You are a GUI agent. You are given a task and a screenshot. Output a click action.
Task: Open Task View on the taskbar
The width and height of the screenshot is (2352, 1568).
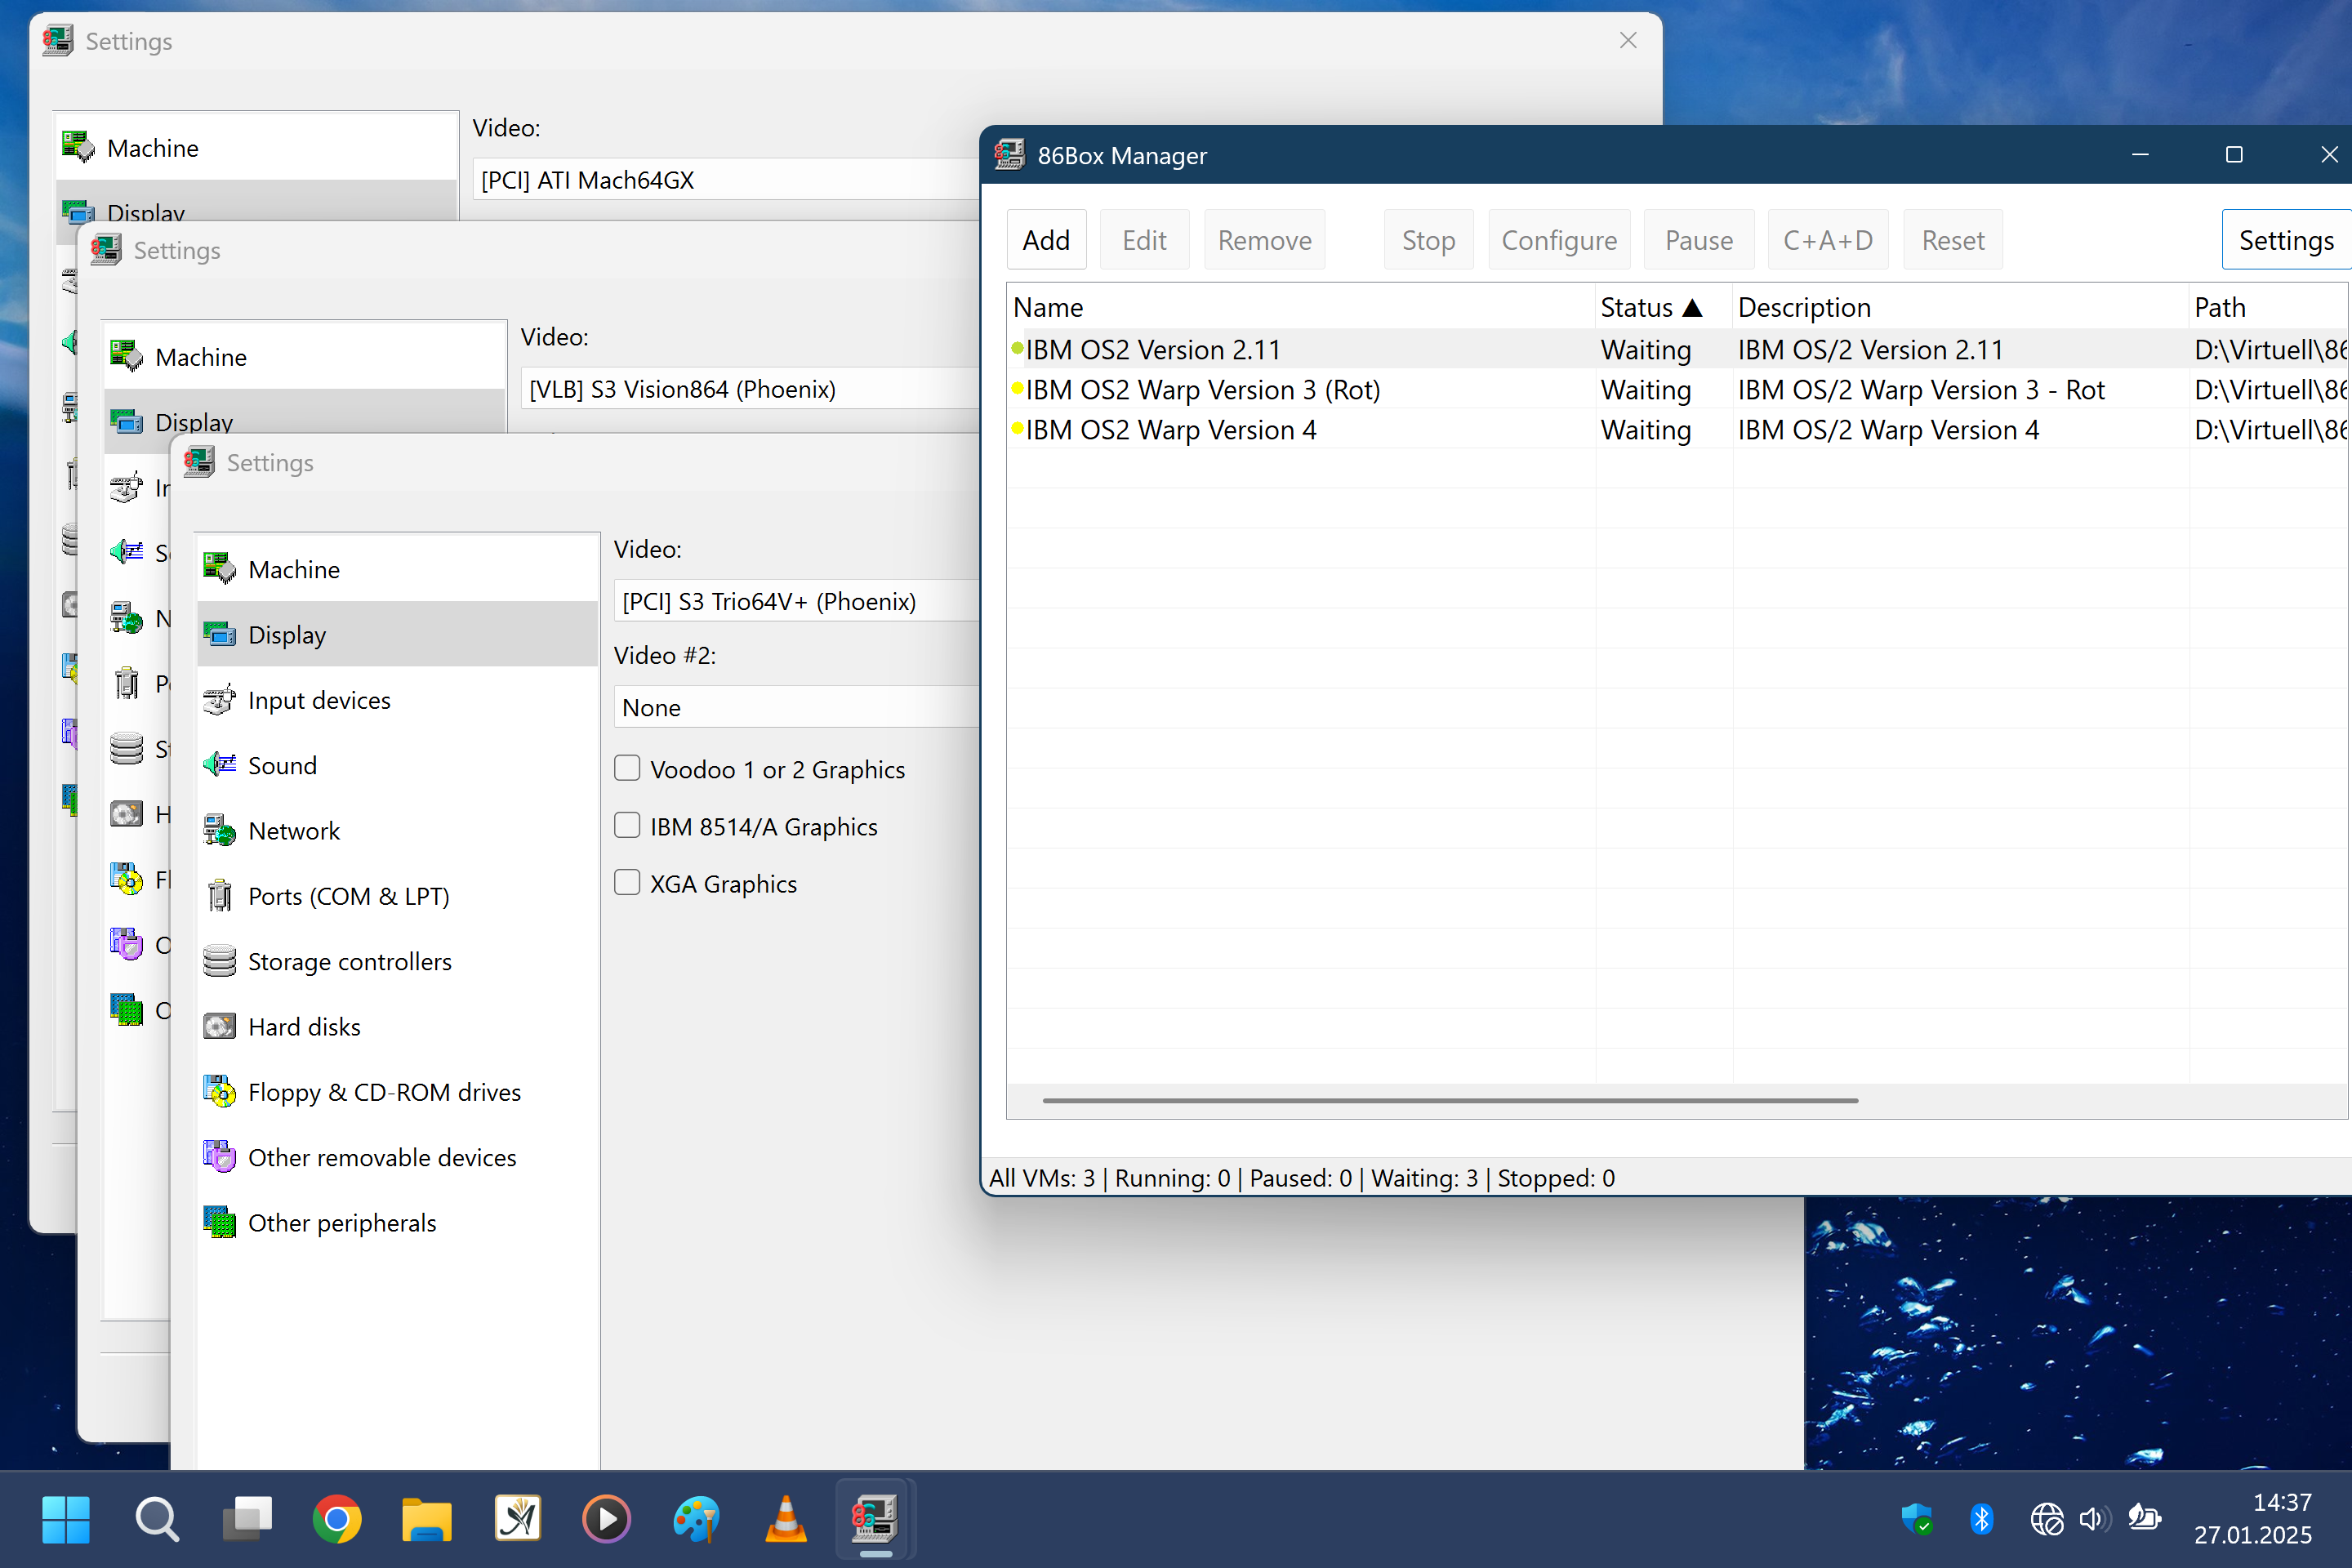[247, 1519]
